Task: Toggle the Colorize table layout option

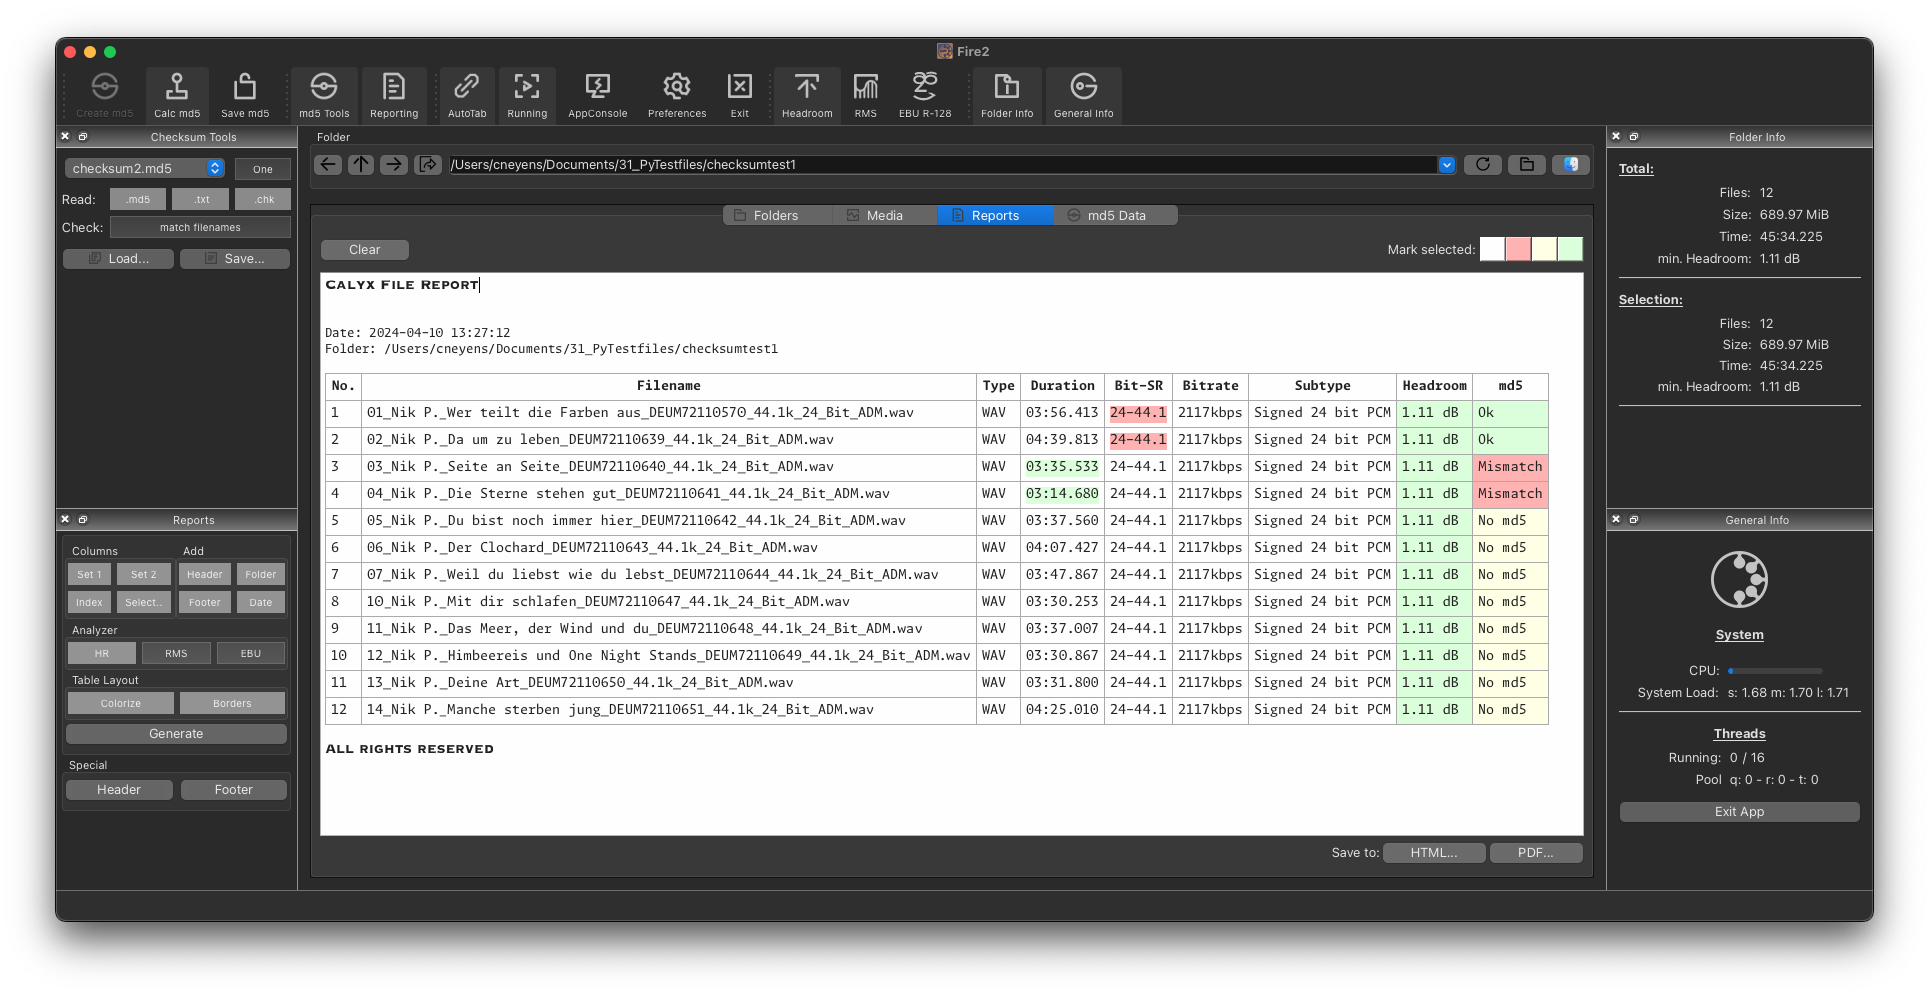Action: point(119,703)
